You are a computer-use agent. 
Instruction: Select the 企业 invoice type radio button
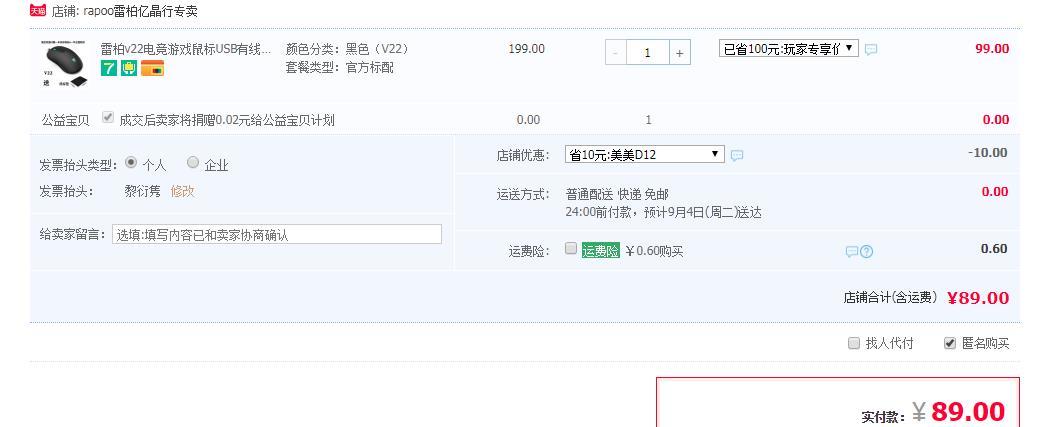tap(193, 162)
